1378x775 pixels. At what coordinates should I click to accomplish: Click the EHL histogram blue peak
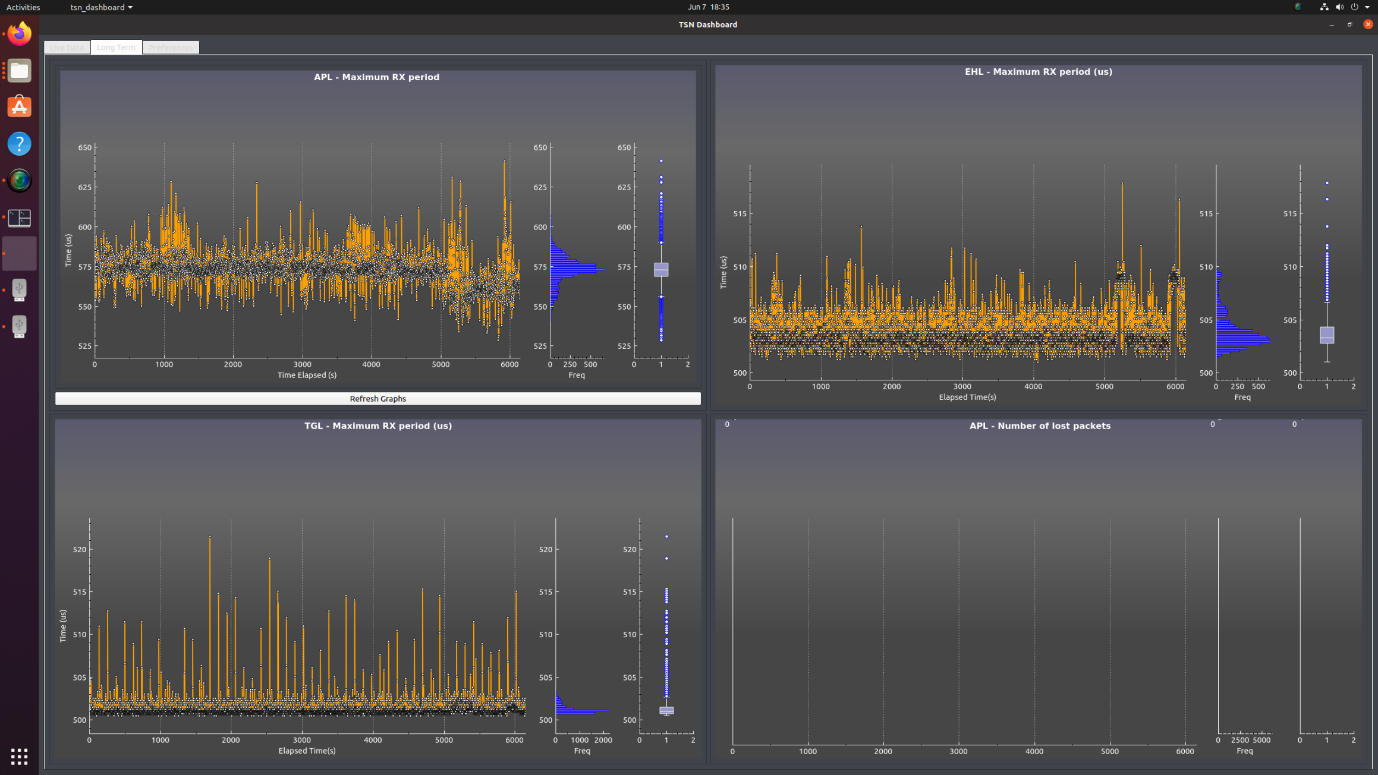[1243, 339]
